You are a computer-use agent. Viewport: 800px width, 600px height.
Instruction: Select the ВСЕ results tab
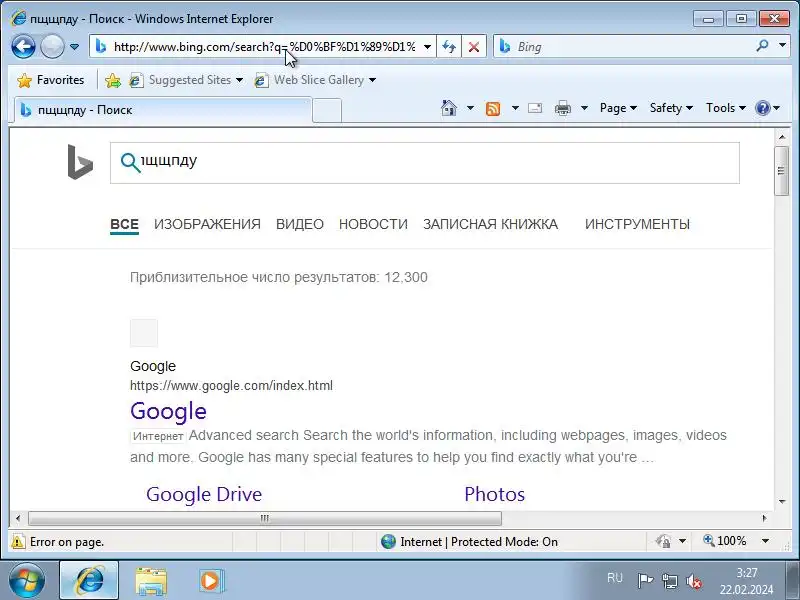click(x=124, y=224)
